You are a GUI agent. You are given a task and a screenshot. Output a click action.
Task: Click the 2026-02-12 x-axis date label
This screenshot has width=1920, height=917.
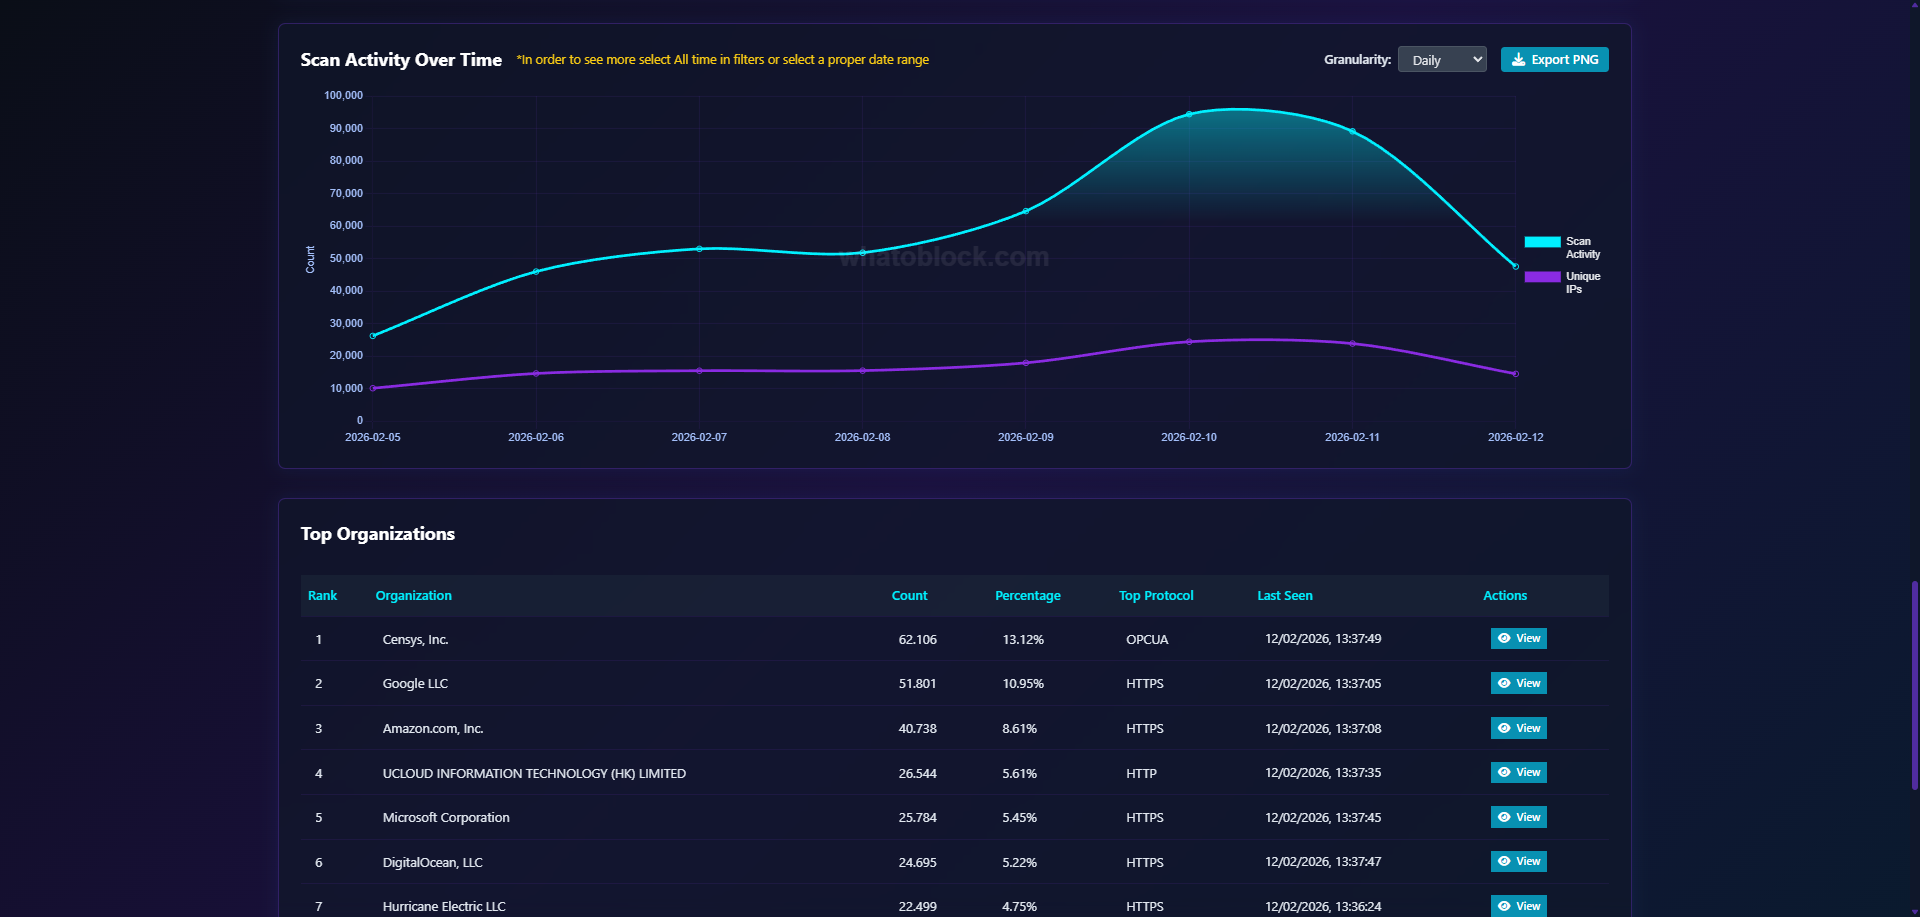1515,438
